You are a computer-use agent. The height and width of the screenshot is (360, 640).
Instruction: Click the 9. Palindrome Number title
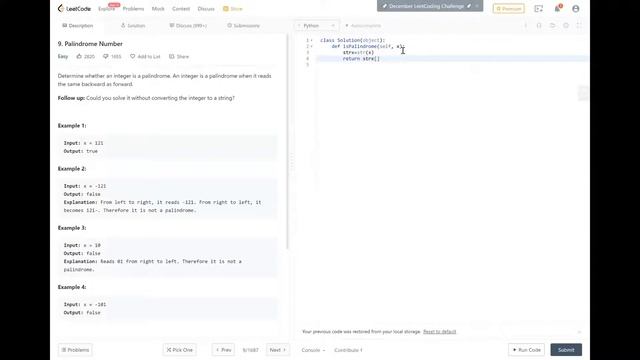coord(90,44)
